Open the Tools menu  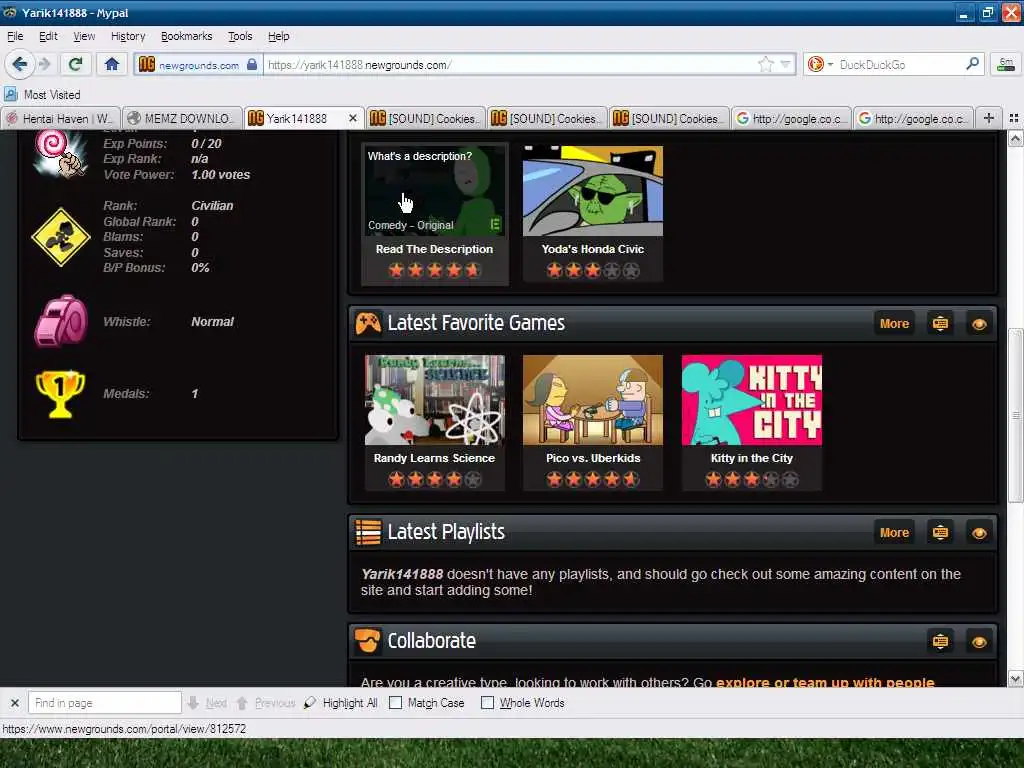pyautogui.click(x=240, y=37)
